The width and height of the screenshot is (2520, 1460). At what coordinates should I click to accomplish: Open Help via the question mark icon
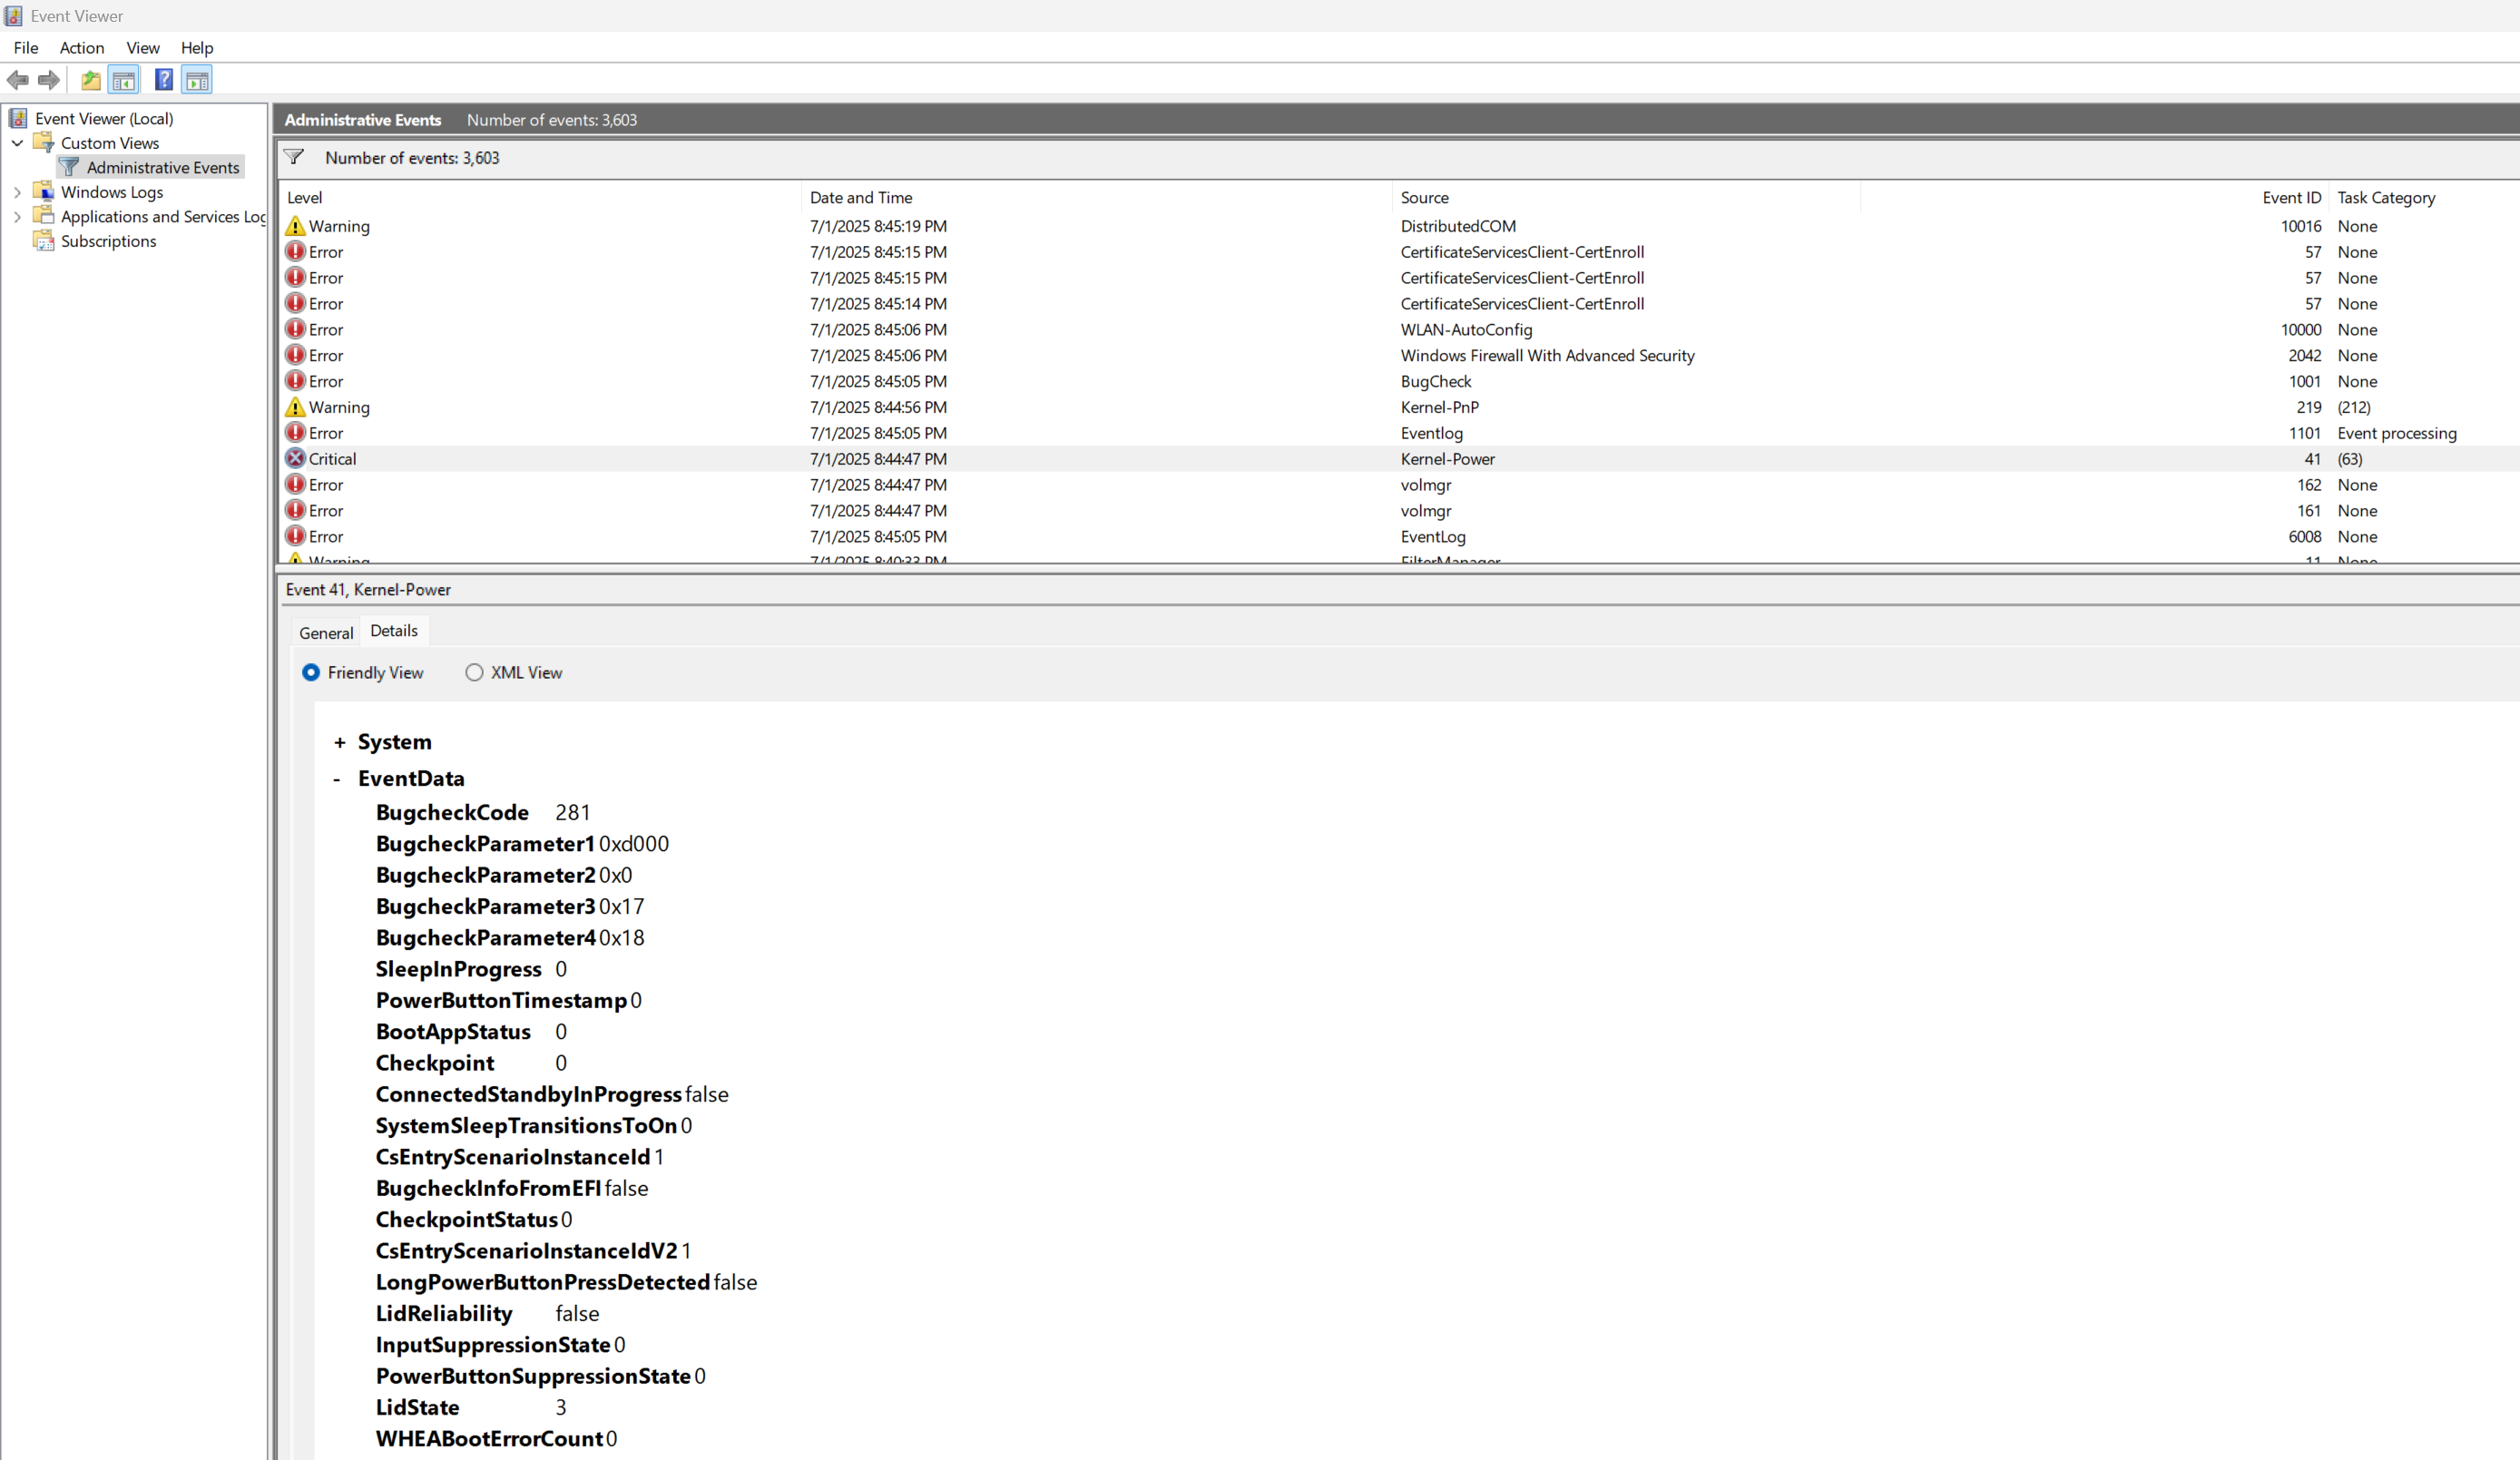[x=164, y=80]
